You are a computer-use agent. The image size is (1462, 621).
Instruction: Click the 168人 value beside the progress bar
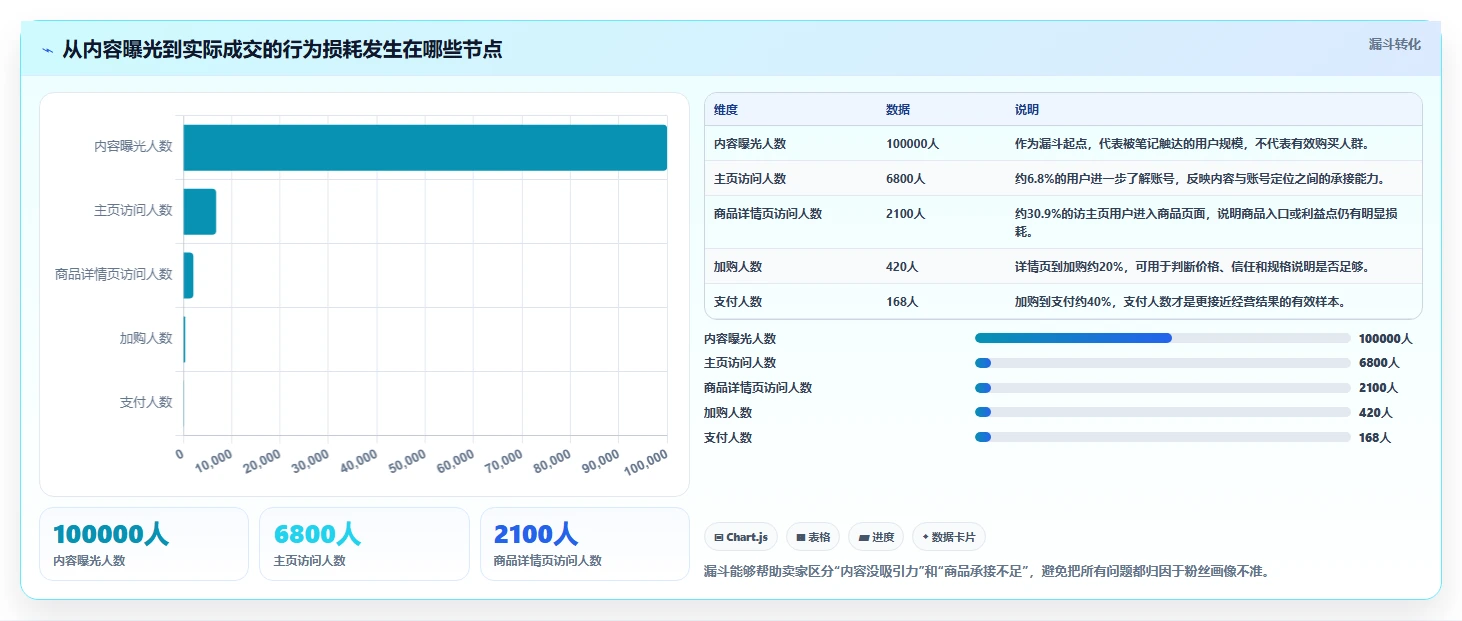point(1374,438)
